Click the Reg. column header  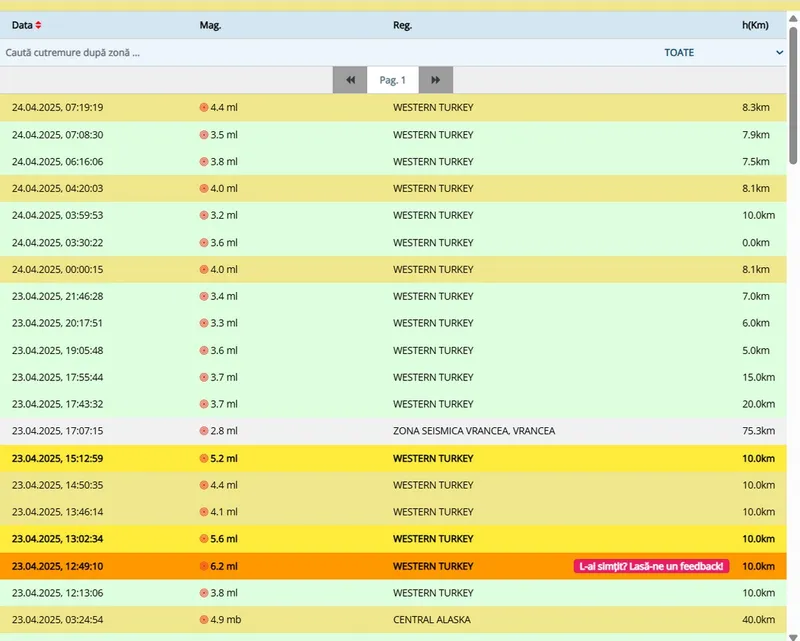pos(403,25)
